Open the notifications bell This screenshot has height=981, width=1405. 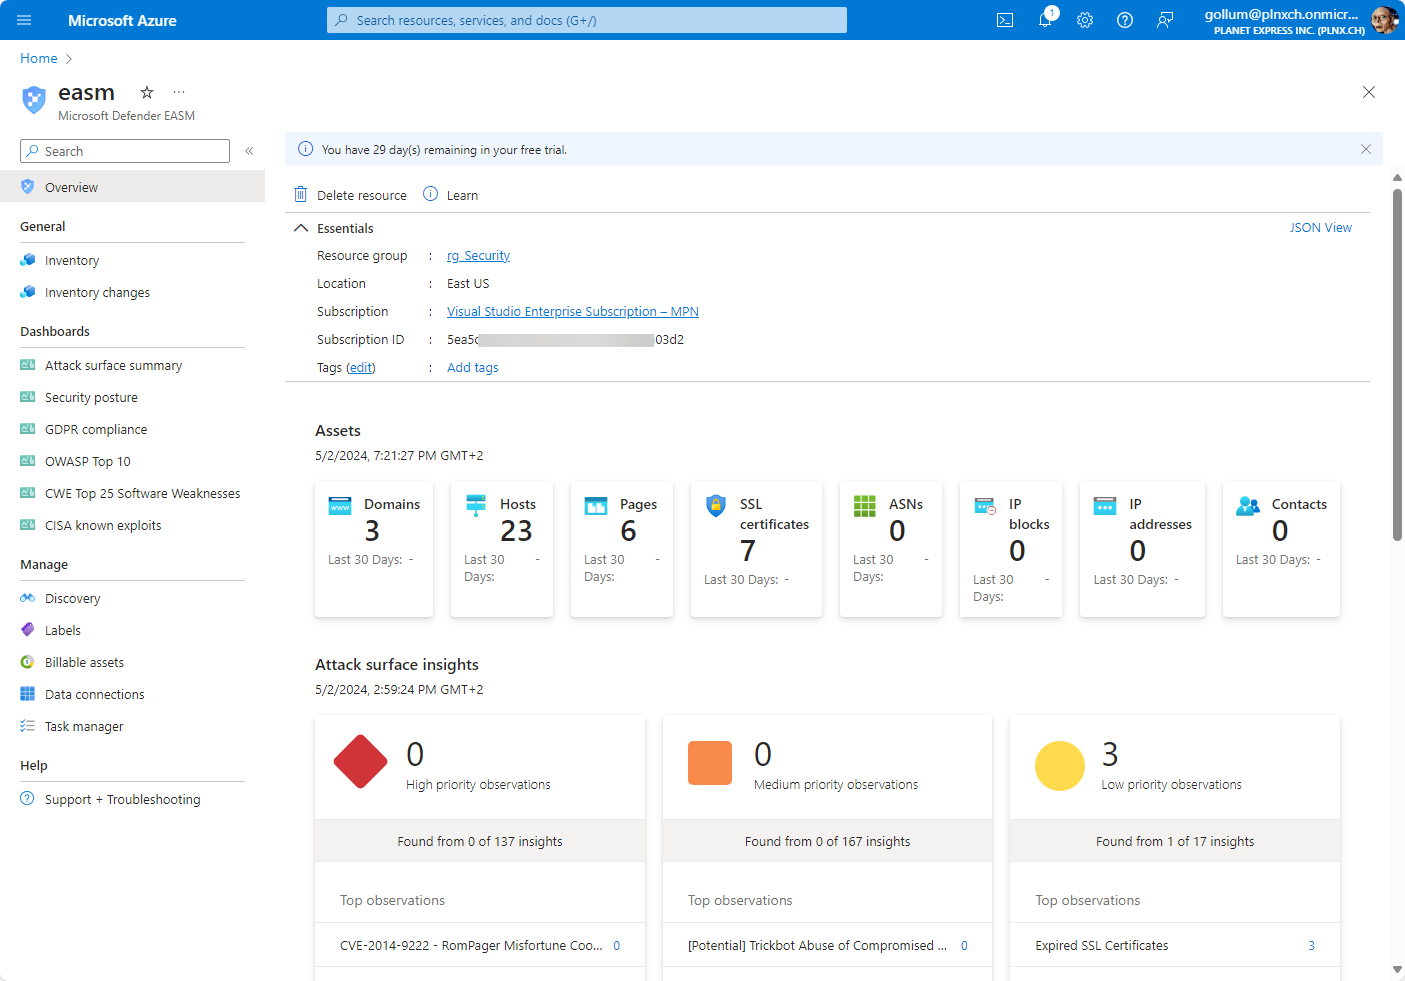pos(1045,20)
